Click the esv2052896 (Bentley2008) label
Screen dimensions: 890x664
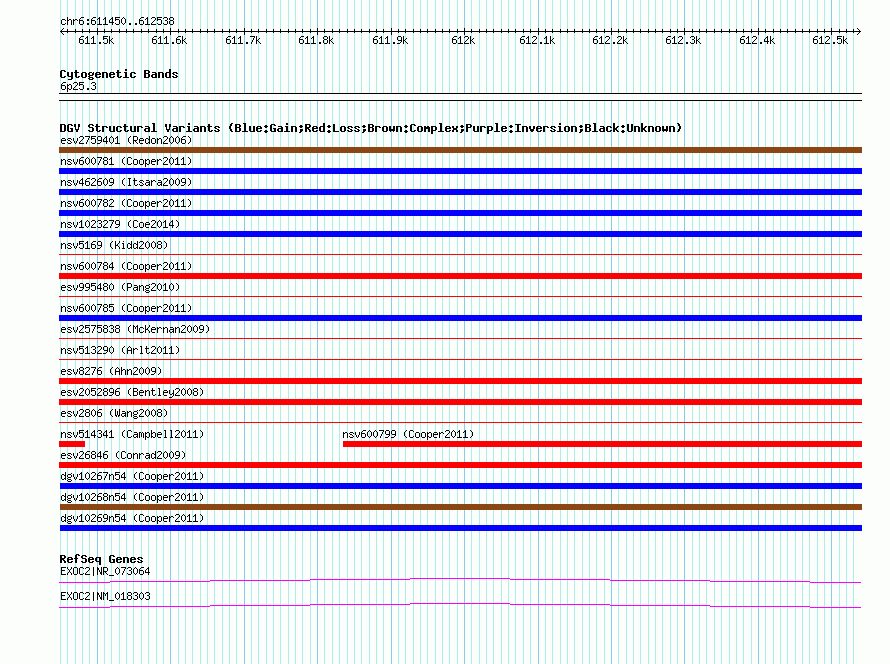coord(132,392)
